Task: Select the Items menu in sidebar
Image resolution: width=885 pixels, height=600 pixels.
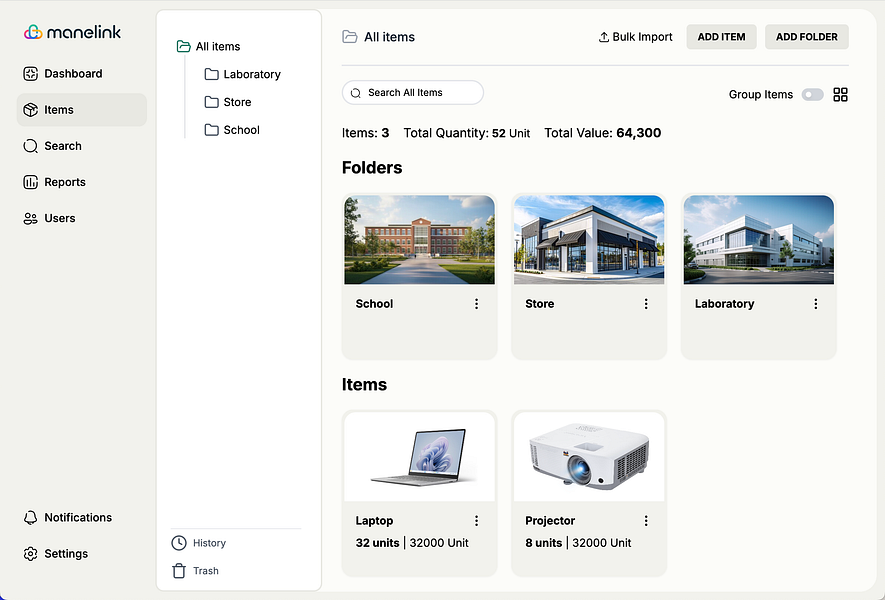Action: point(82,110)
